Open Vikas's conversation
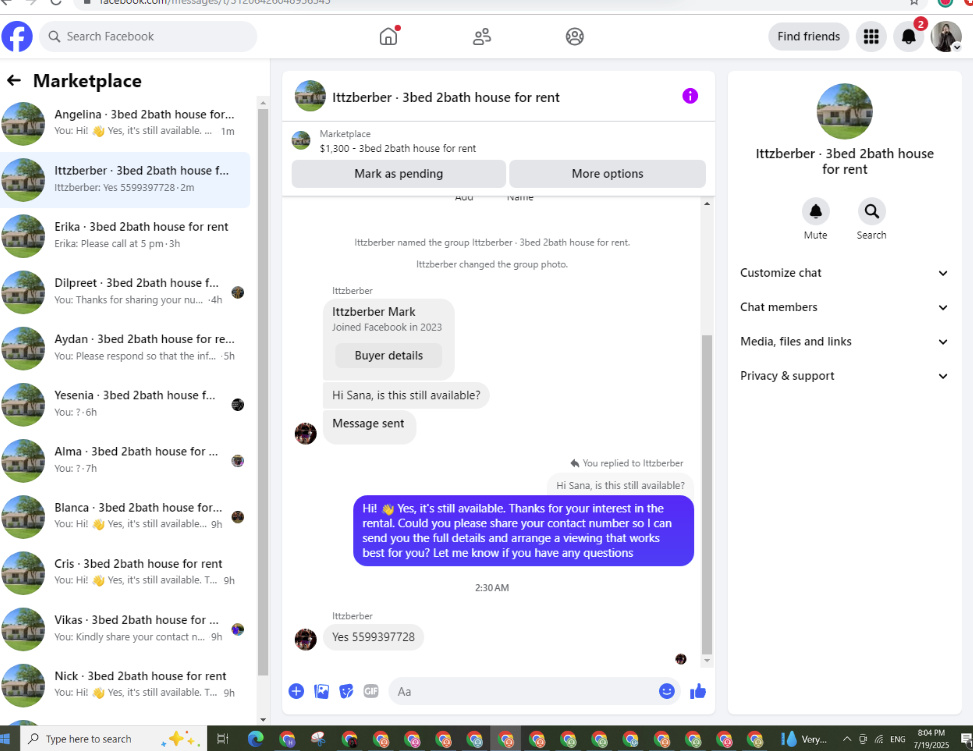 pyautogui.click(x=125, y=629)
